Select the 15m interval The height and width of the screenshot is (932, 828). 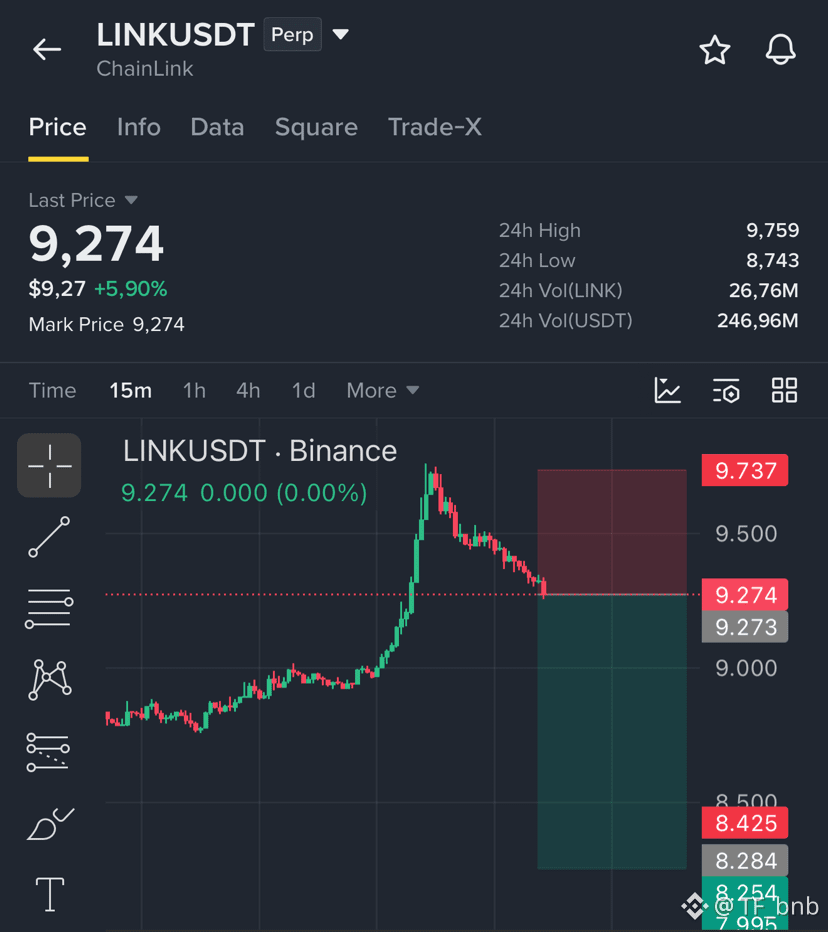(130, 391)
